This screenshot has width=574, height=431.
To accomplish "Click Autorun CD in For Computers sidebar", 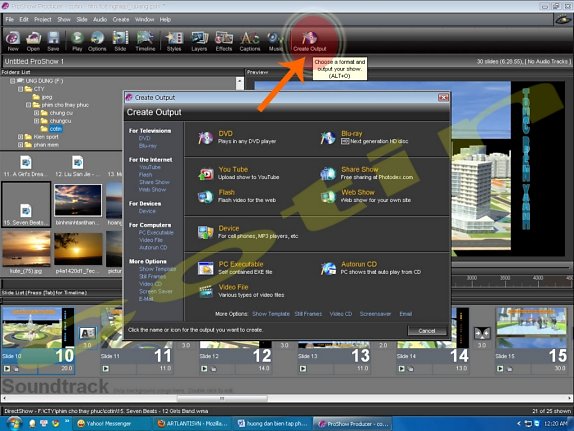I will pos(153,248).
